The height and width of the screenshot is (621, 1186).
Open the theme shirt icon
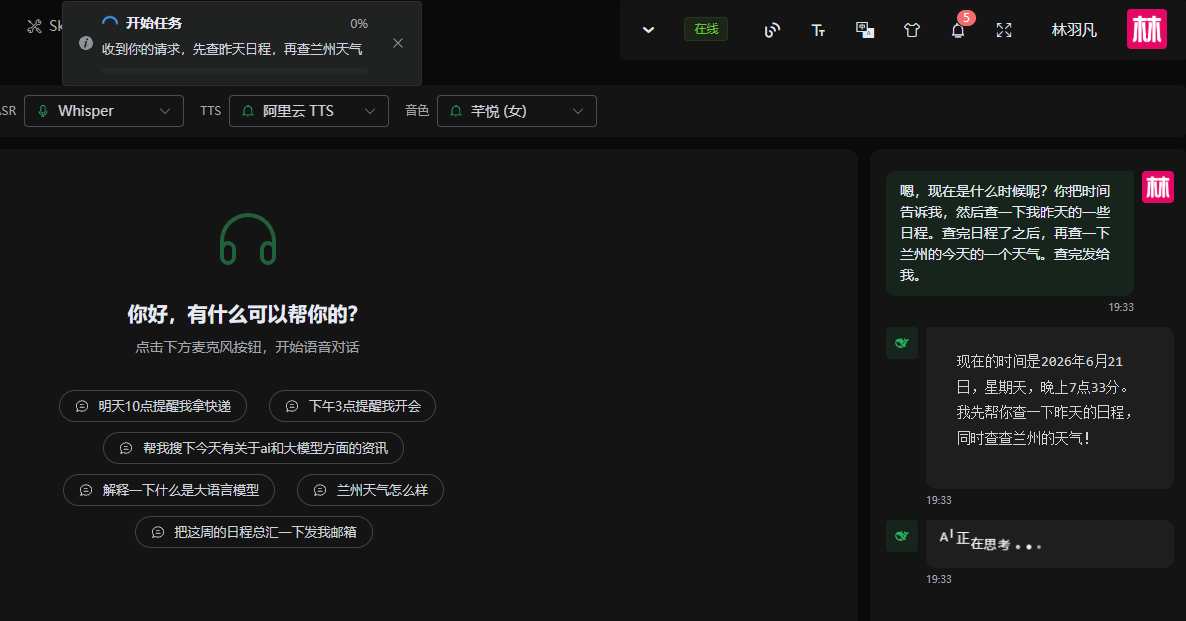[x=911, y=30]
